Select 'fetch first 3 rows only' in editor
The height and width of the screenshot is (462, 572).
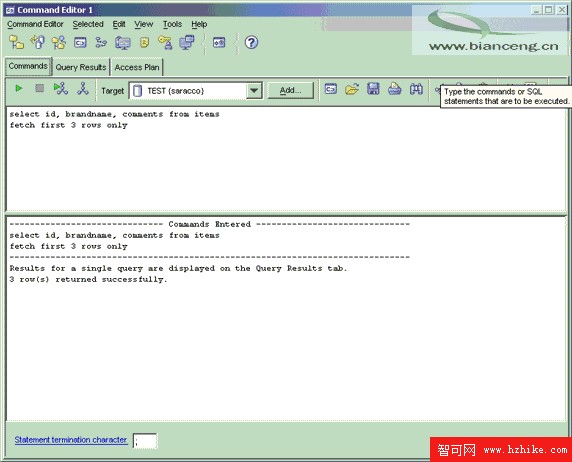tap(69, 125)
